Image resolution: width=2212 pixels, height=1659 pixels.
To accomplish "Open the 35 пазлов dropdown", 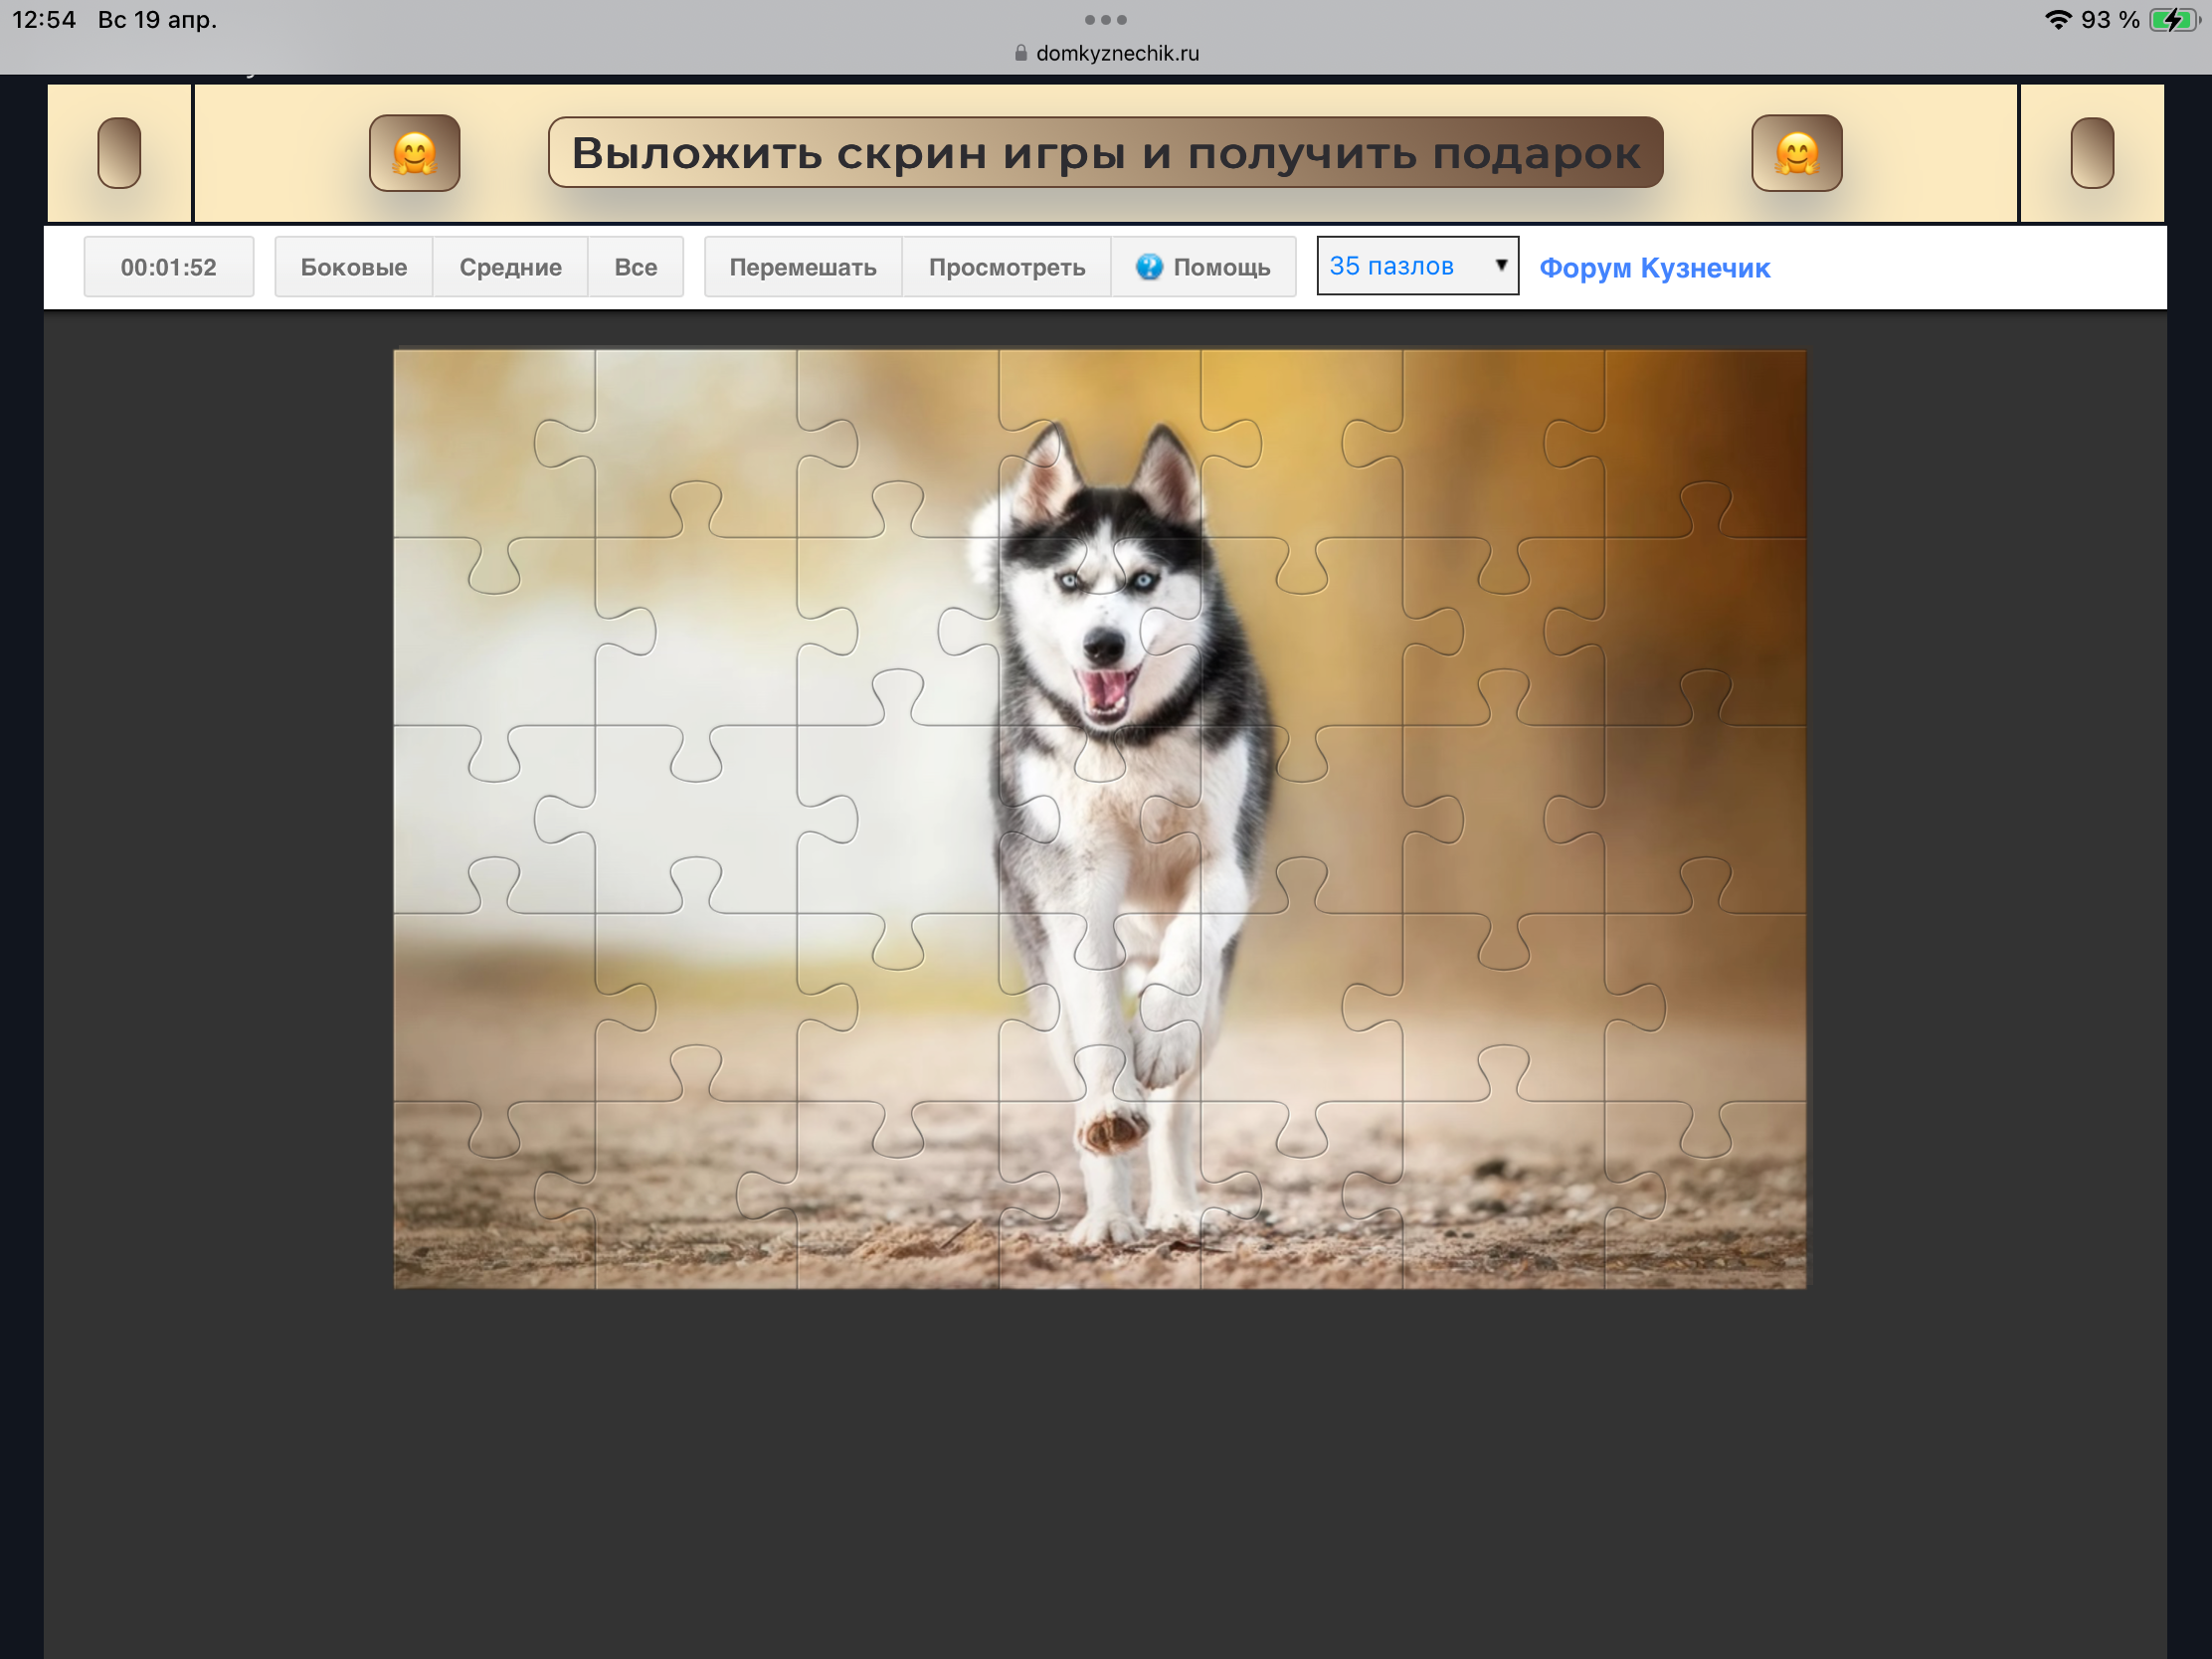I will 1400,266.
